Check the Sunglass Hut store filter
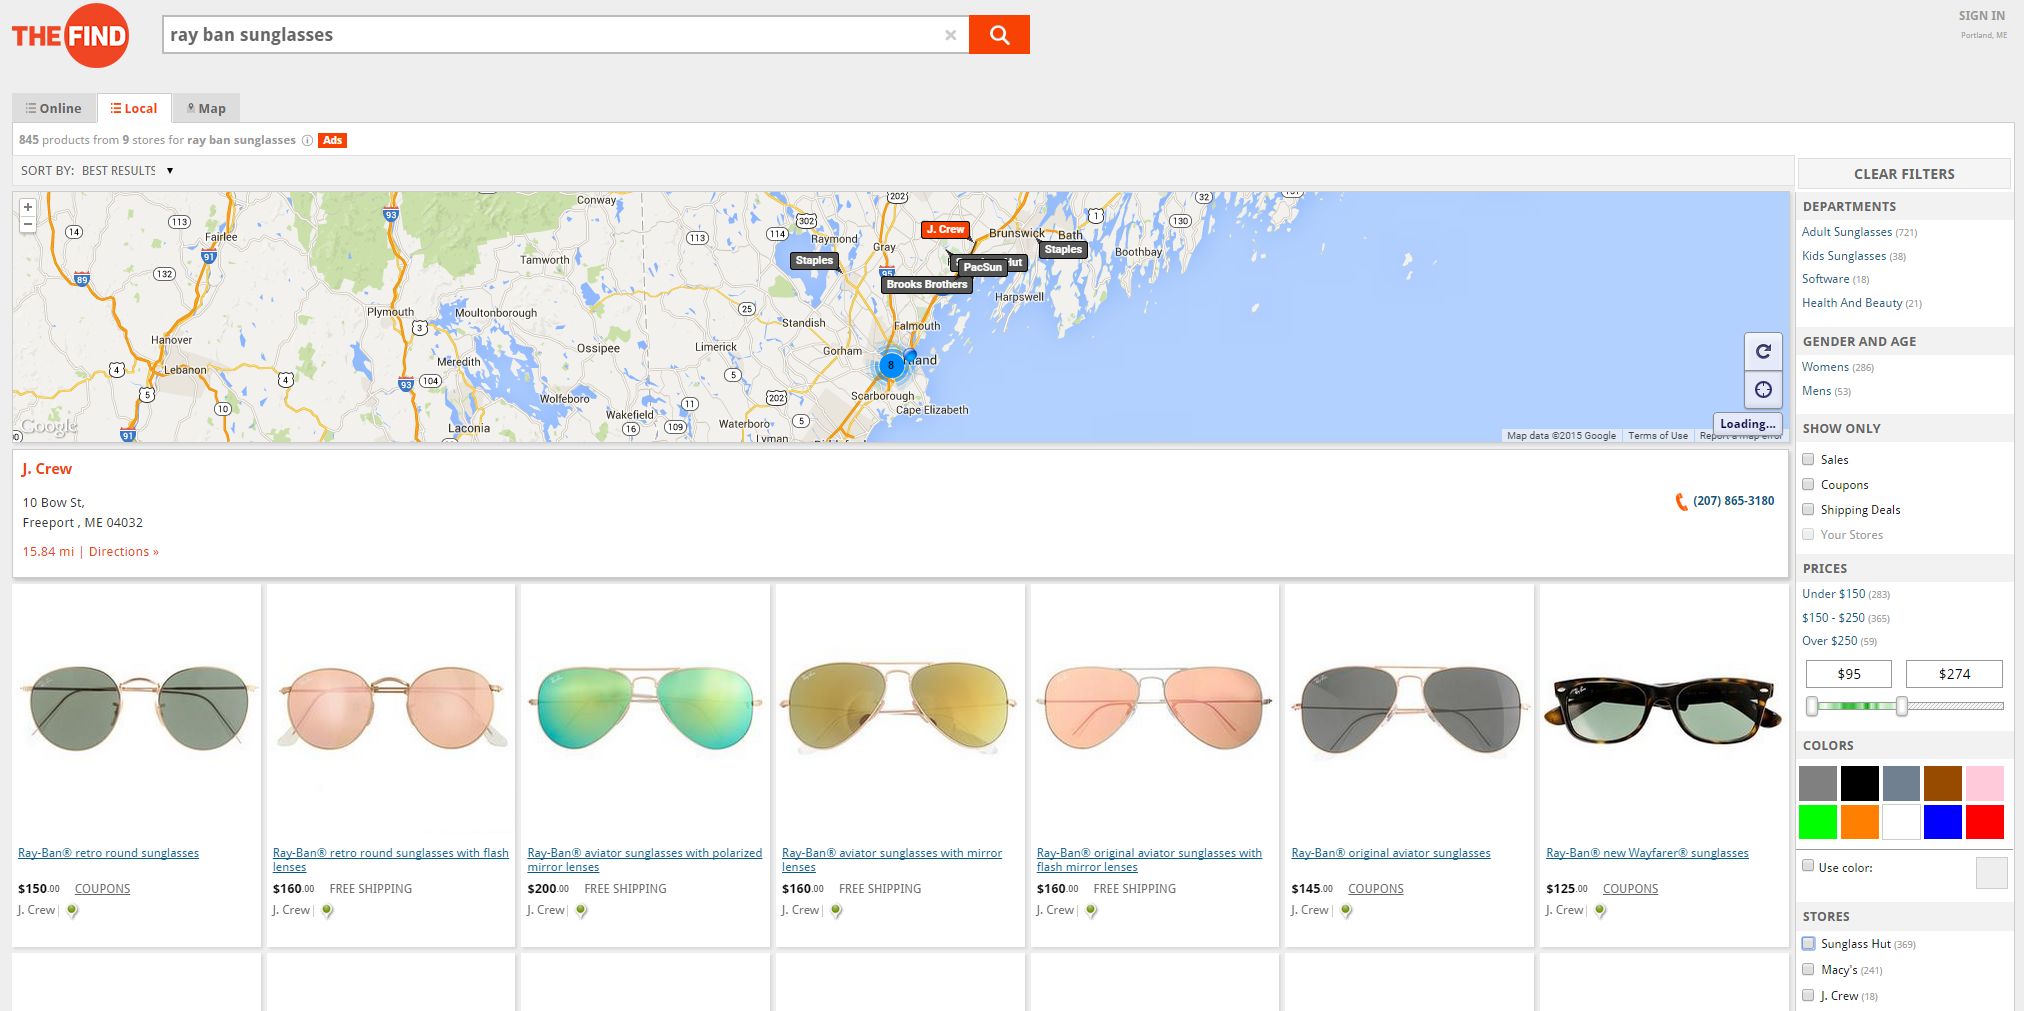 point(1808,943)
